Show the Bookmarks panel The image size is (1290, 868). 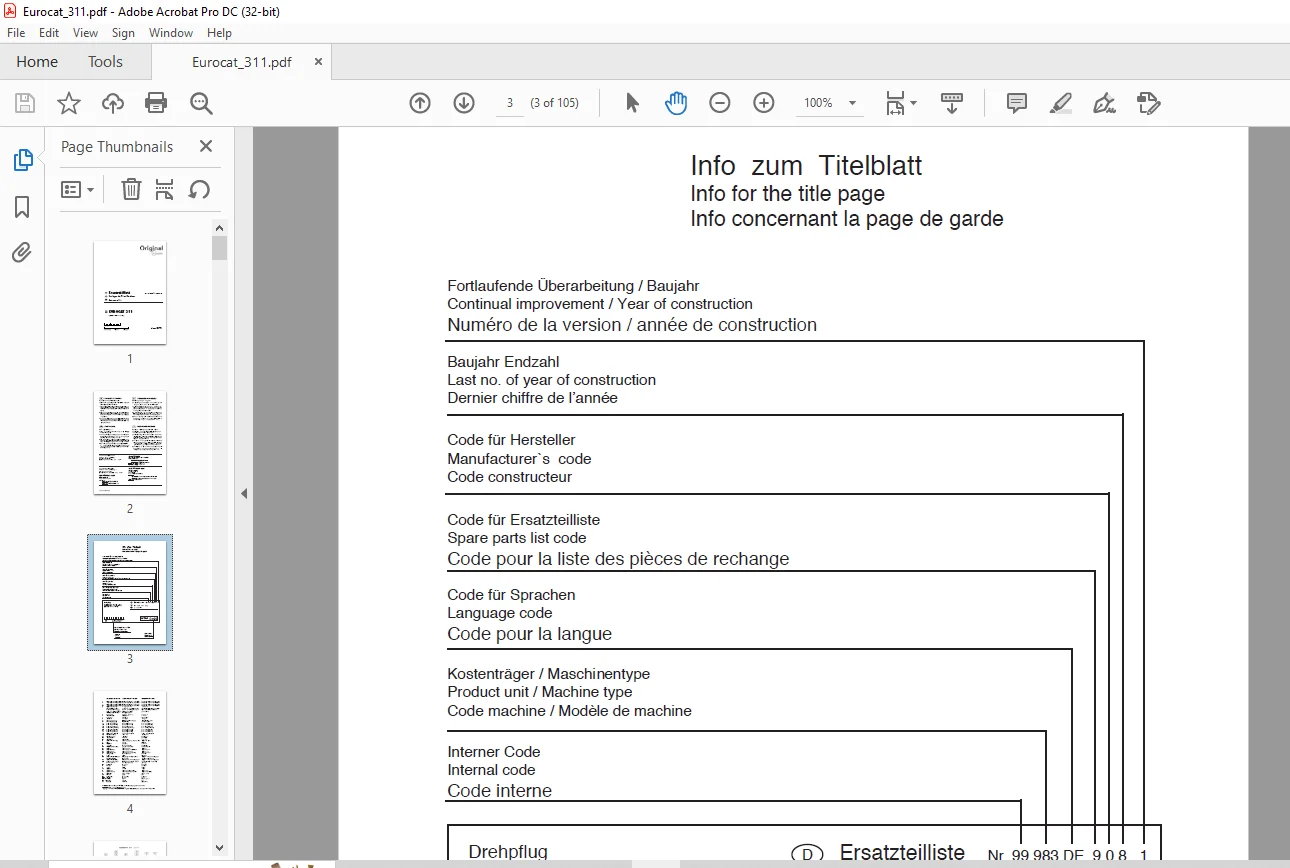click(x=22, y=207)
